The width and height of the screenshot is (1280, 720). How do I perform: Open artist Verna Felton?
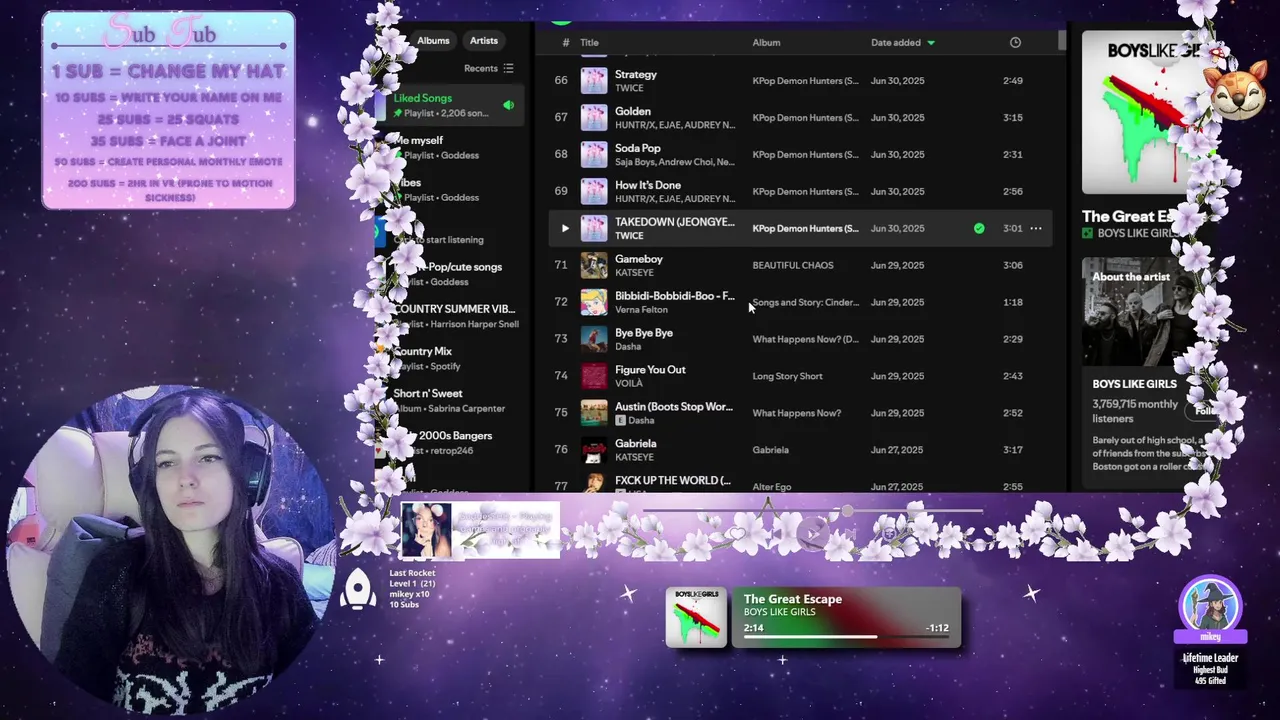pyautogui.click(x=641, y=310)
